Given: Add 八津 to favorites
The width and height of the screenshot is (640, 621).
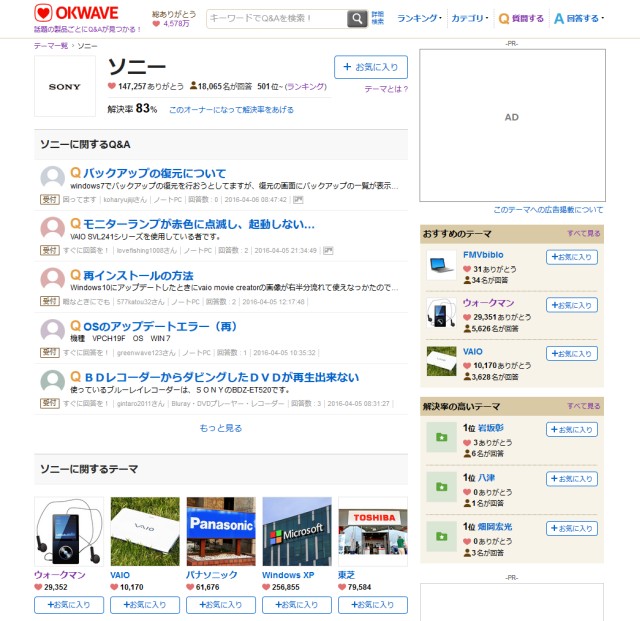Looking at the screenshot, I should tap(572, 479).
